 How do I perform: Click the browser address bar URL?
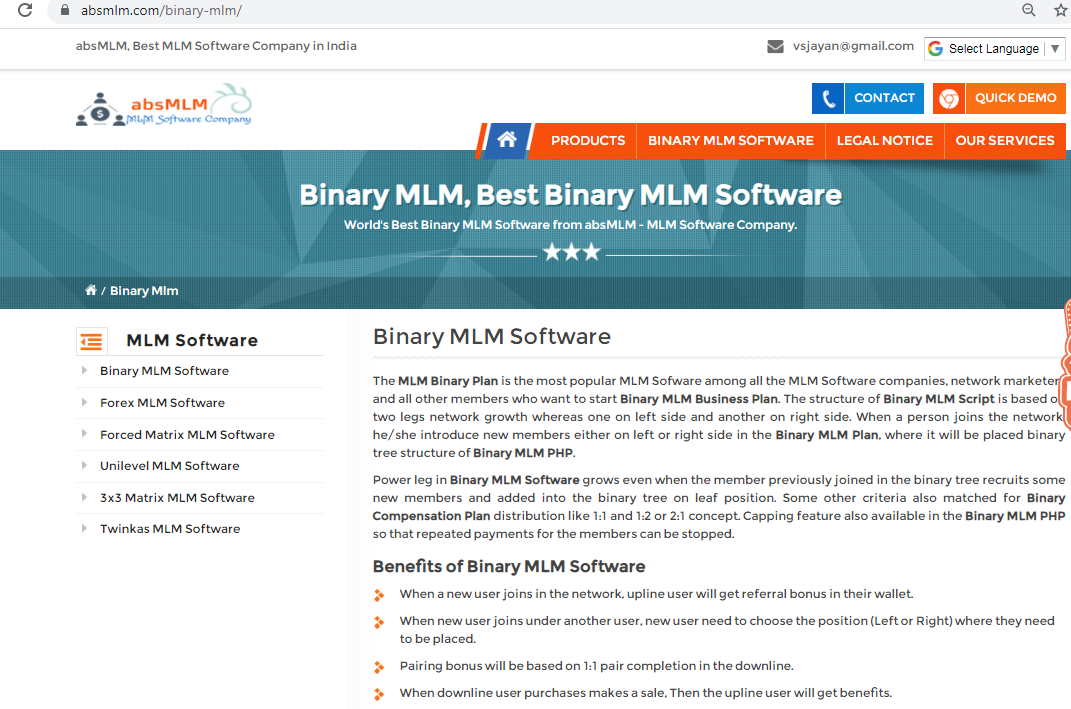(x=162, y=11)
